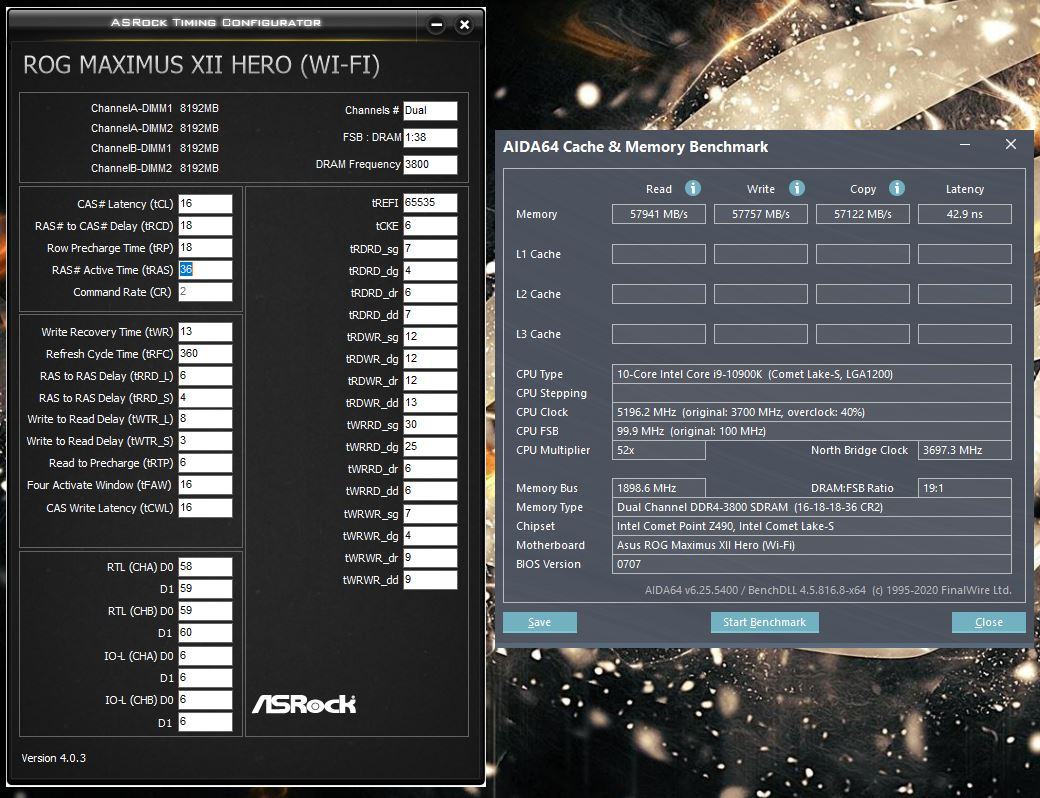This screenshot has height=798, width=1040.
Task: Click the tREFI value field
Action: (x=430, y=203)
